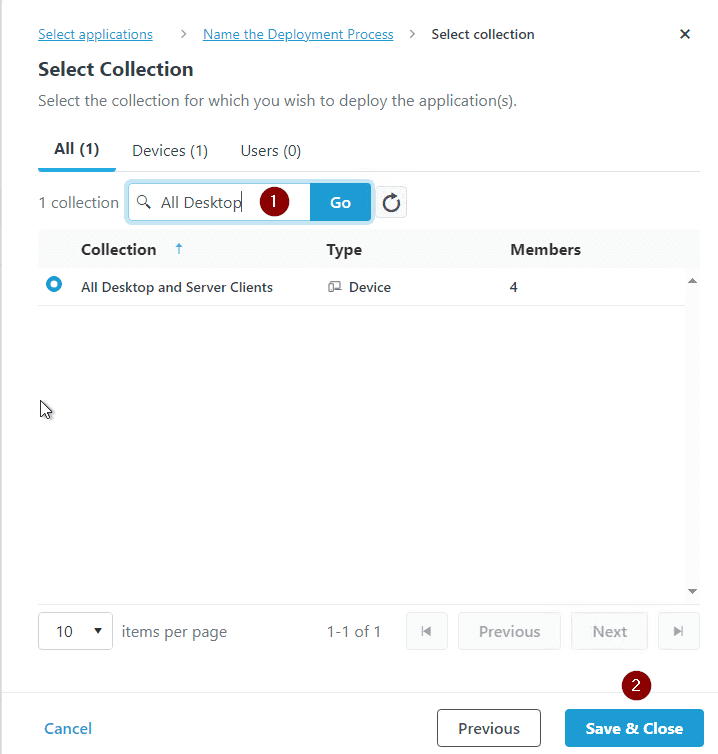The height and width of the screenshot is (754, 718).
Task: Go to last page icon
Action: pyautogui.click(x=679, y=631)
